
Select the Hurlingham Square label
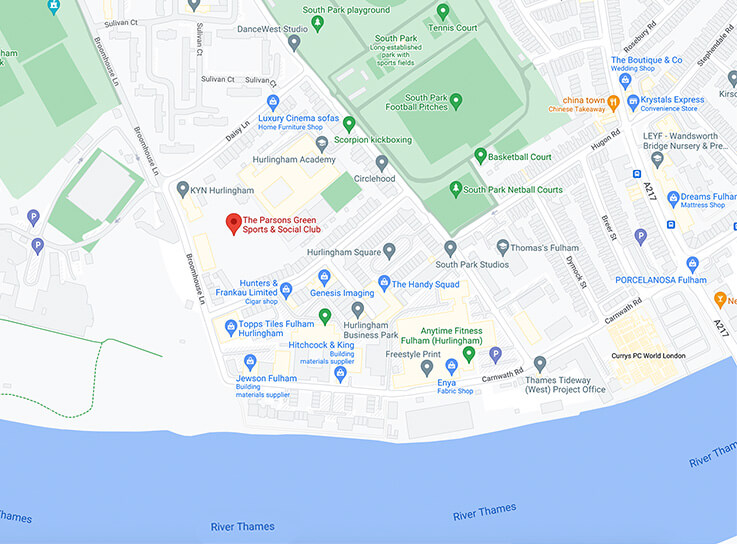344,252
